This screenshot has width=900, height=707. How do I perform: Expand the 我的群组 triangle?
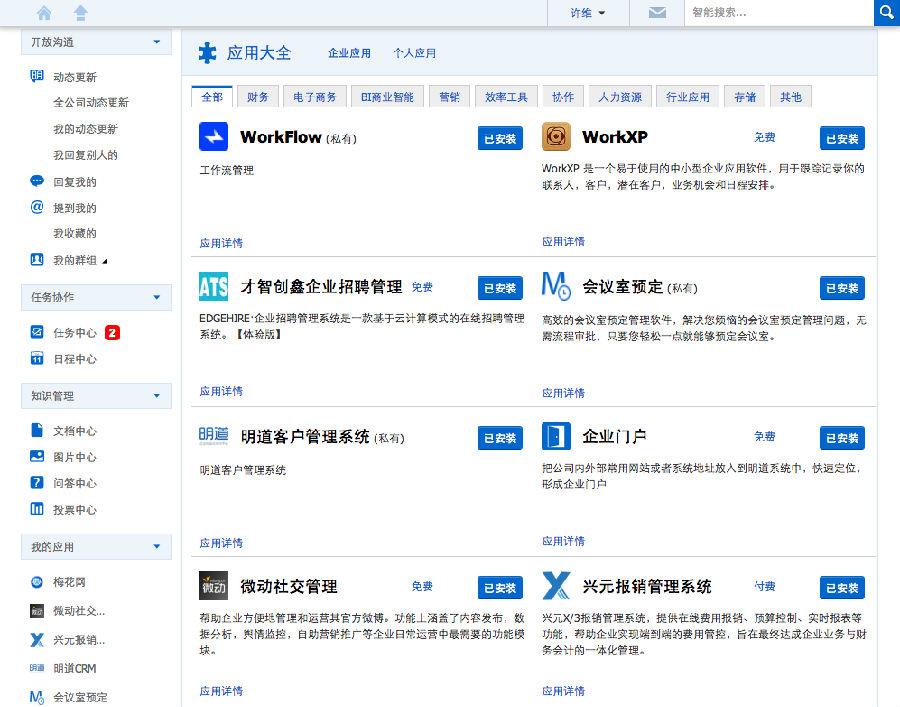click(105, 261)
